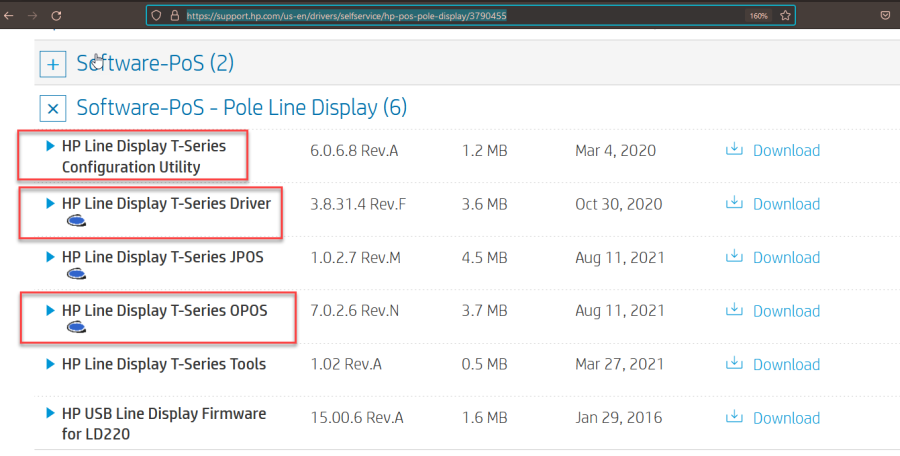900x456 pixels.
Task: Click download icon for T-Series Driver
Action: point(734,203)
